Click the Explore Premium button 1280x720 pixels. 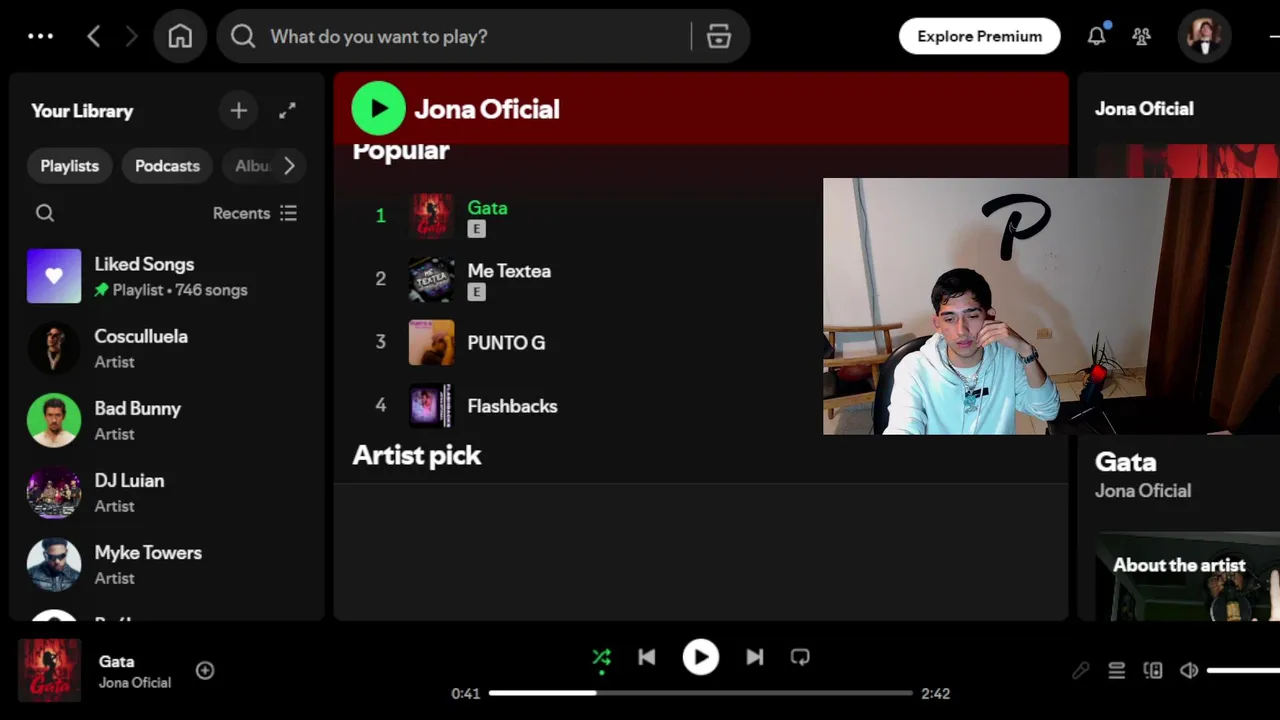[x=979, y=36]
